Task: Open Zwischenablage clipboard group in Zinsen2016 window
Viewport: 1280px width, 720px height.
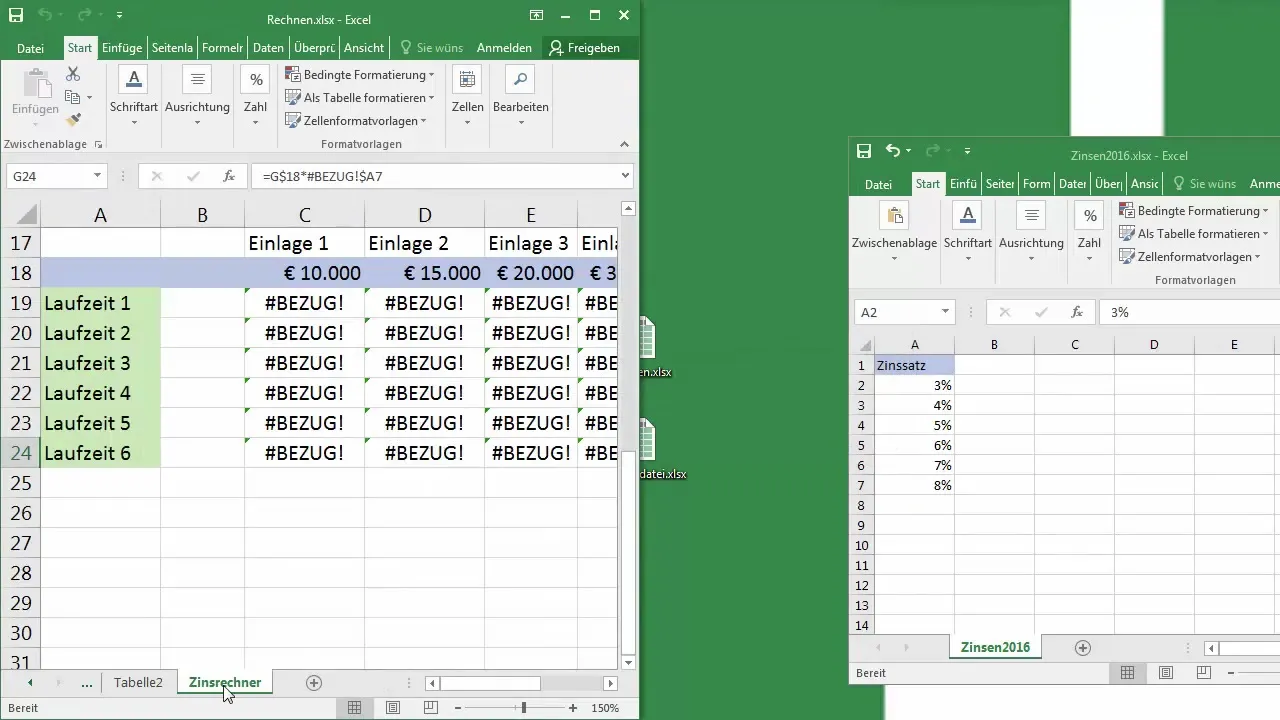Action: coord(894,231)
